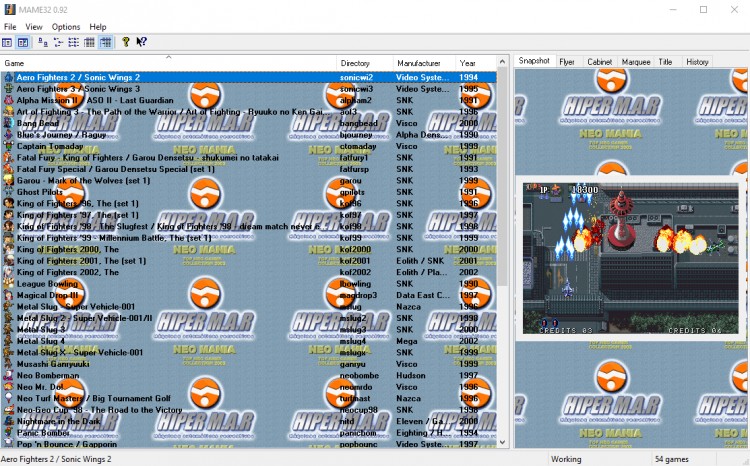Select Panic Bomber row

249,433
